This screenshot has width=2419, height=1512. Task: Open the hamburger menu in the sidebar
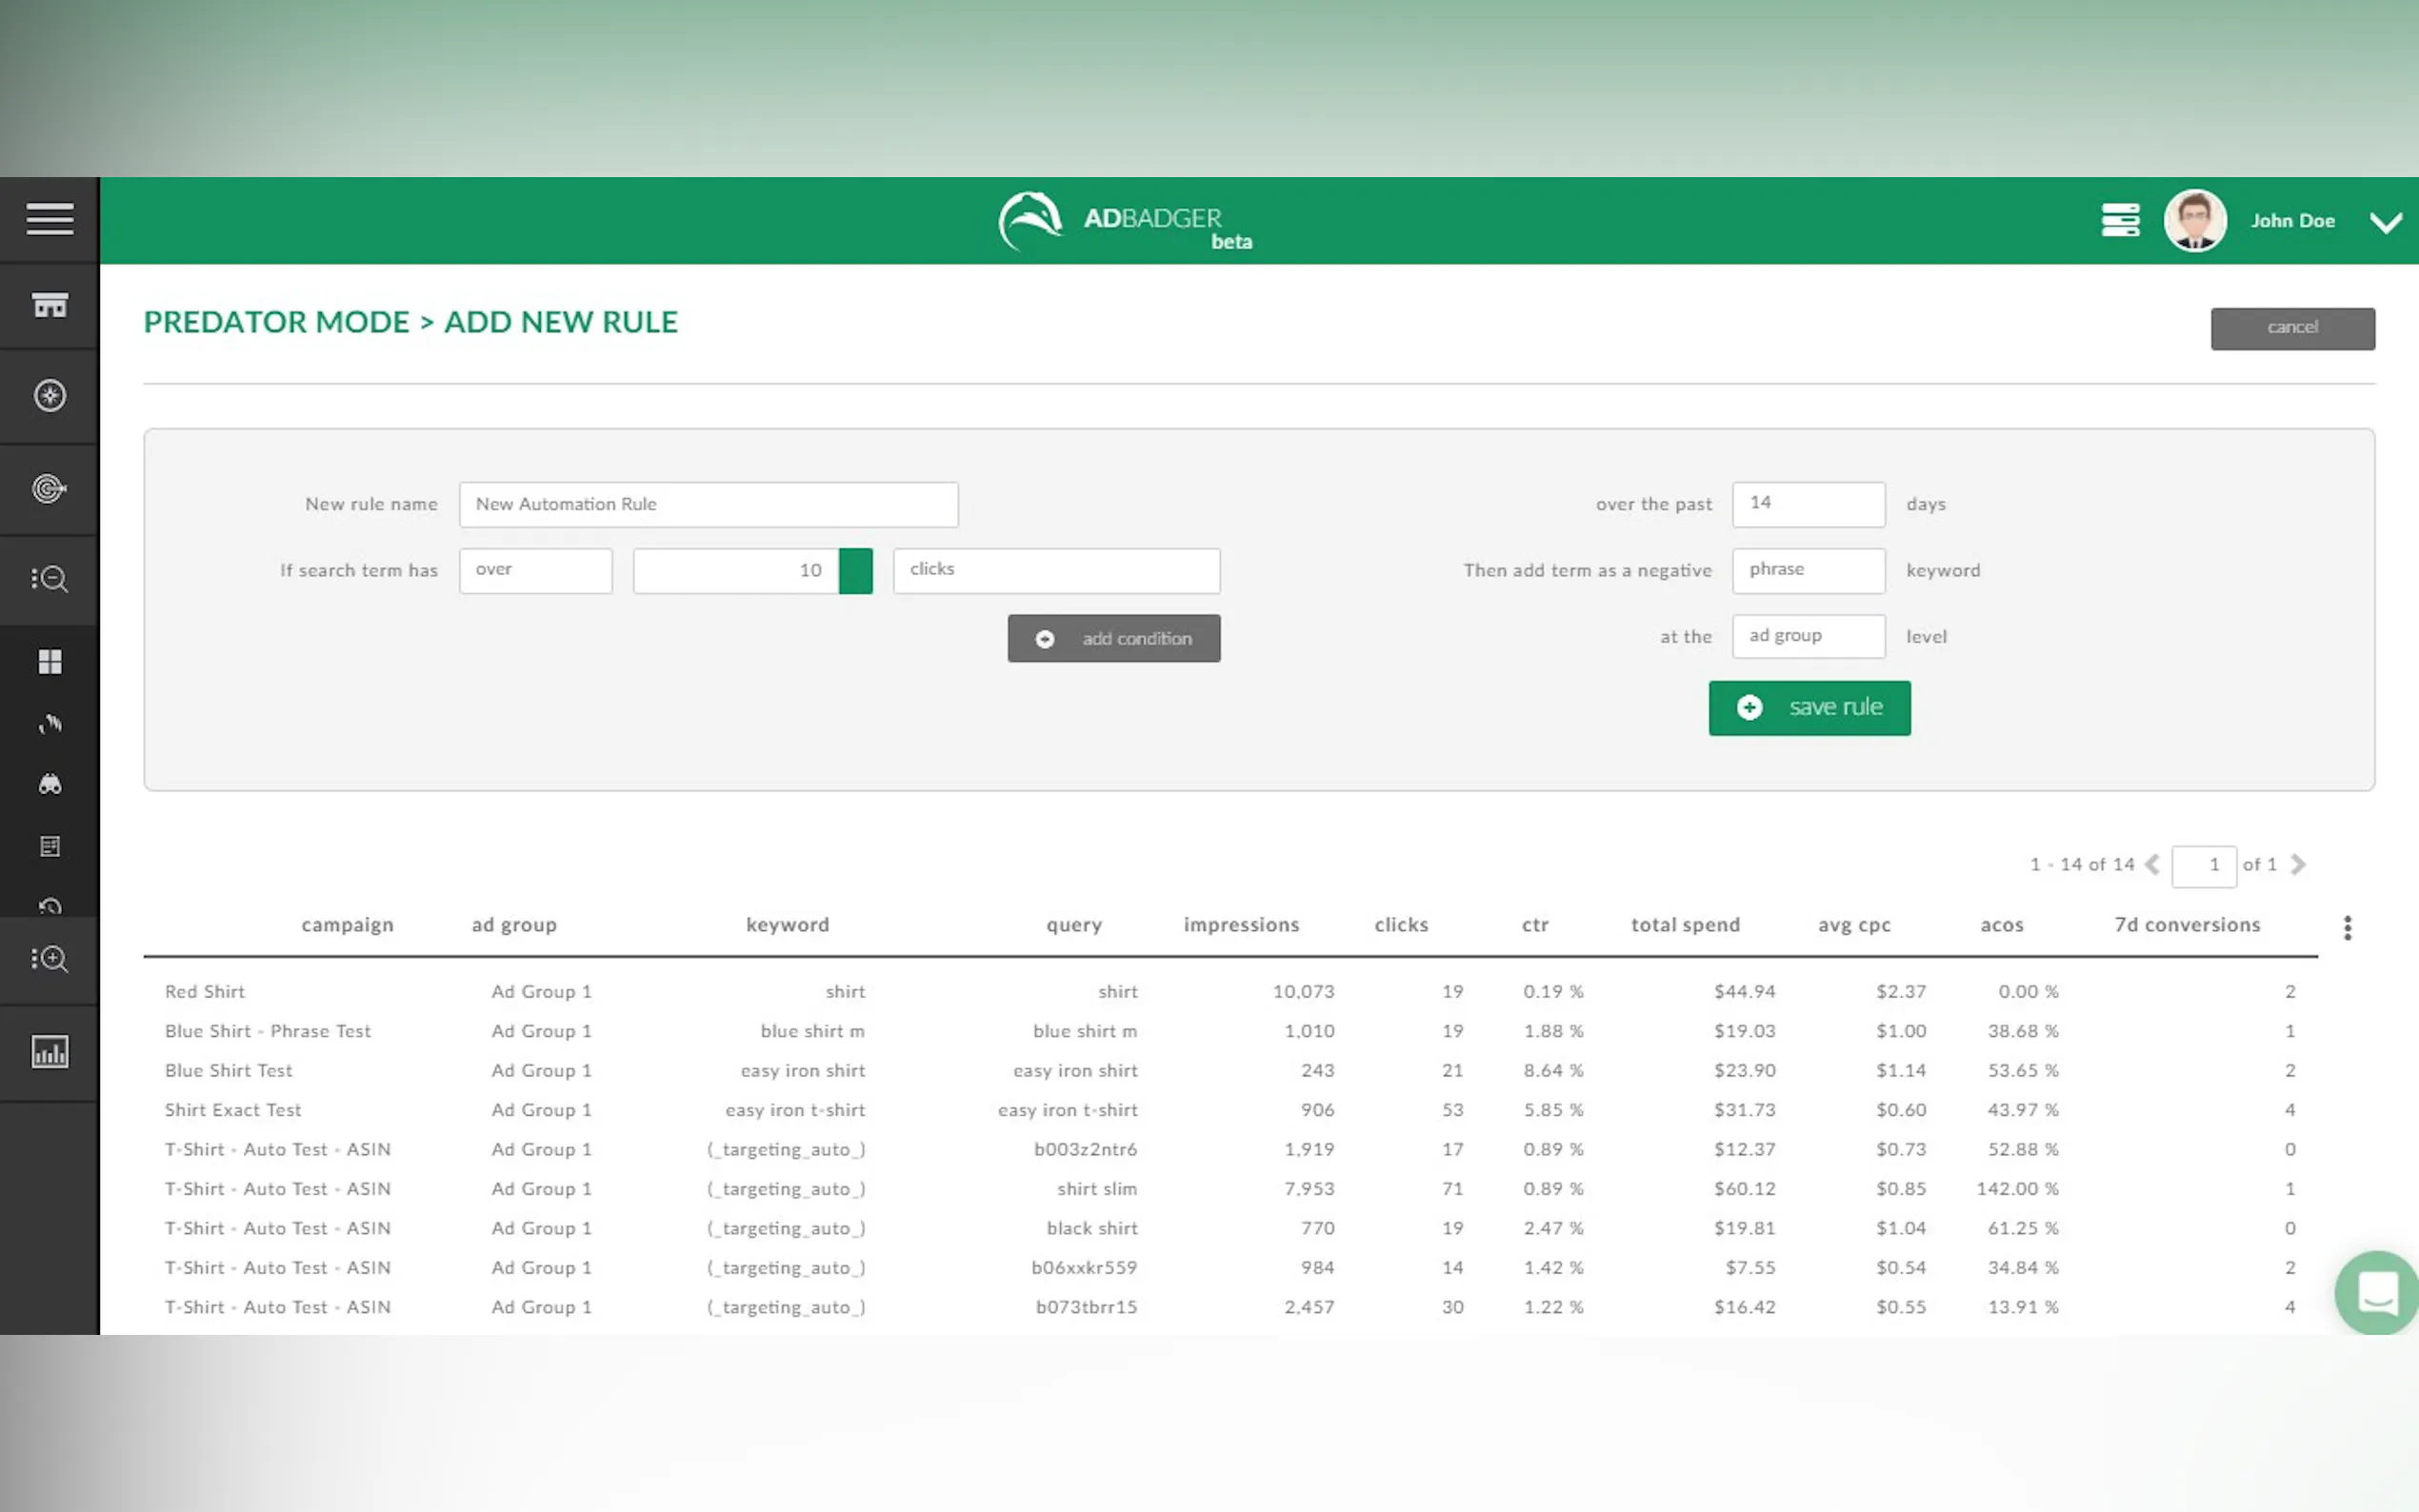point(49,219)
